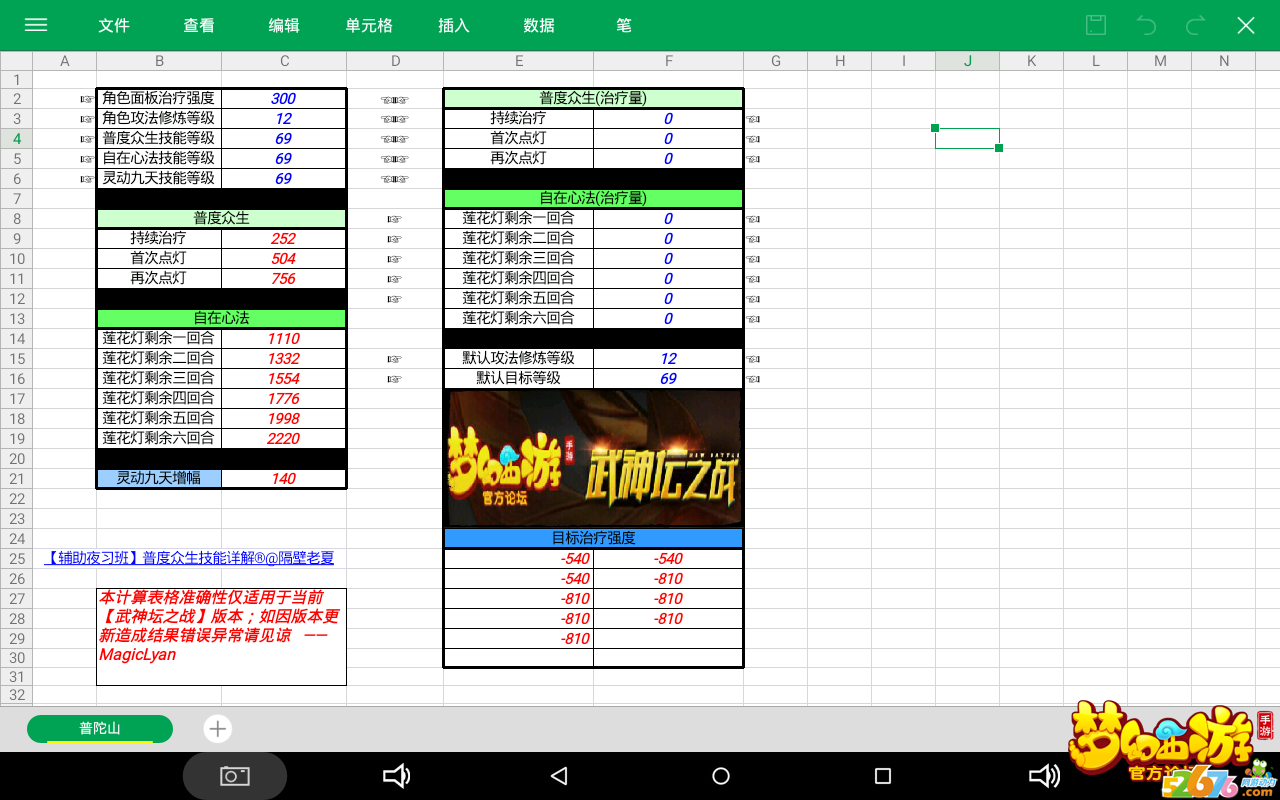Click the 灵动九天技能等级 label cell
1280x800 pixels.
(159, 178)
